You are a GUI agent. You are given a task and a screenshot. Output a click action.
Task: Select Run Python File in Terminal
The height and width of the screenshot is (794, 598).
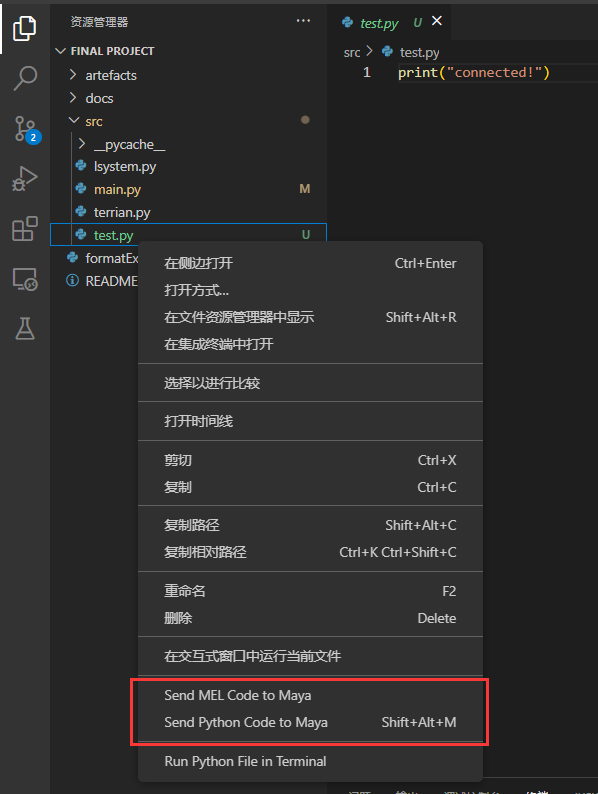[x=310, y=761]
